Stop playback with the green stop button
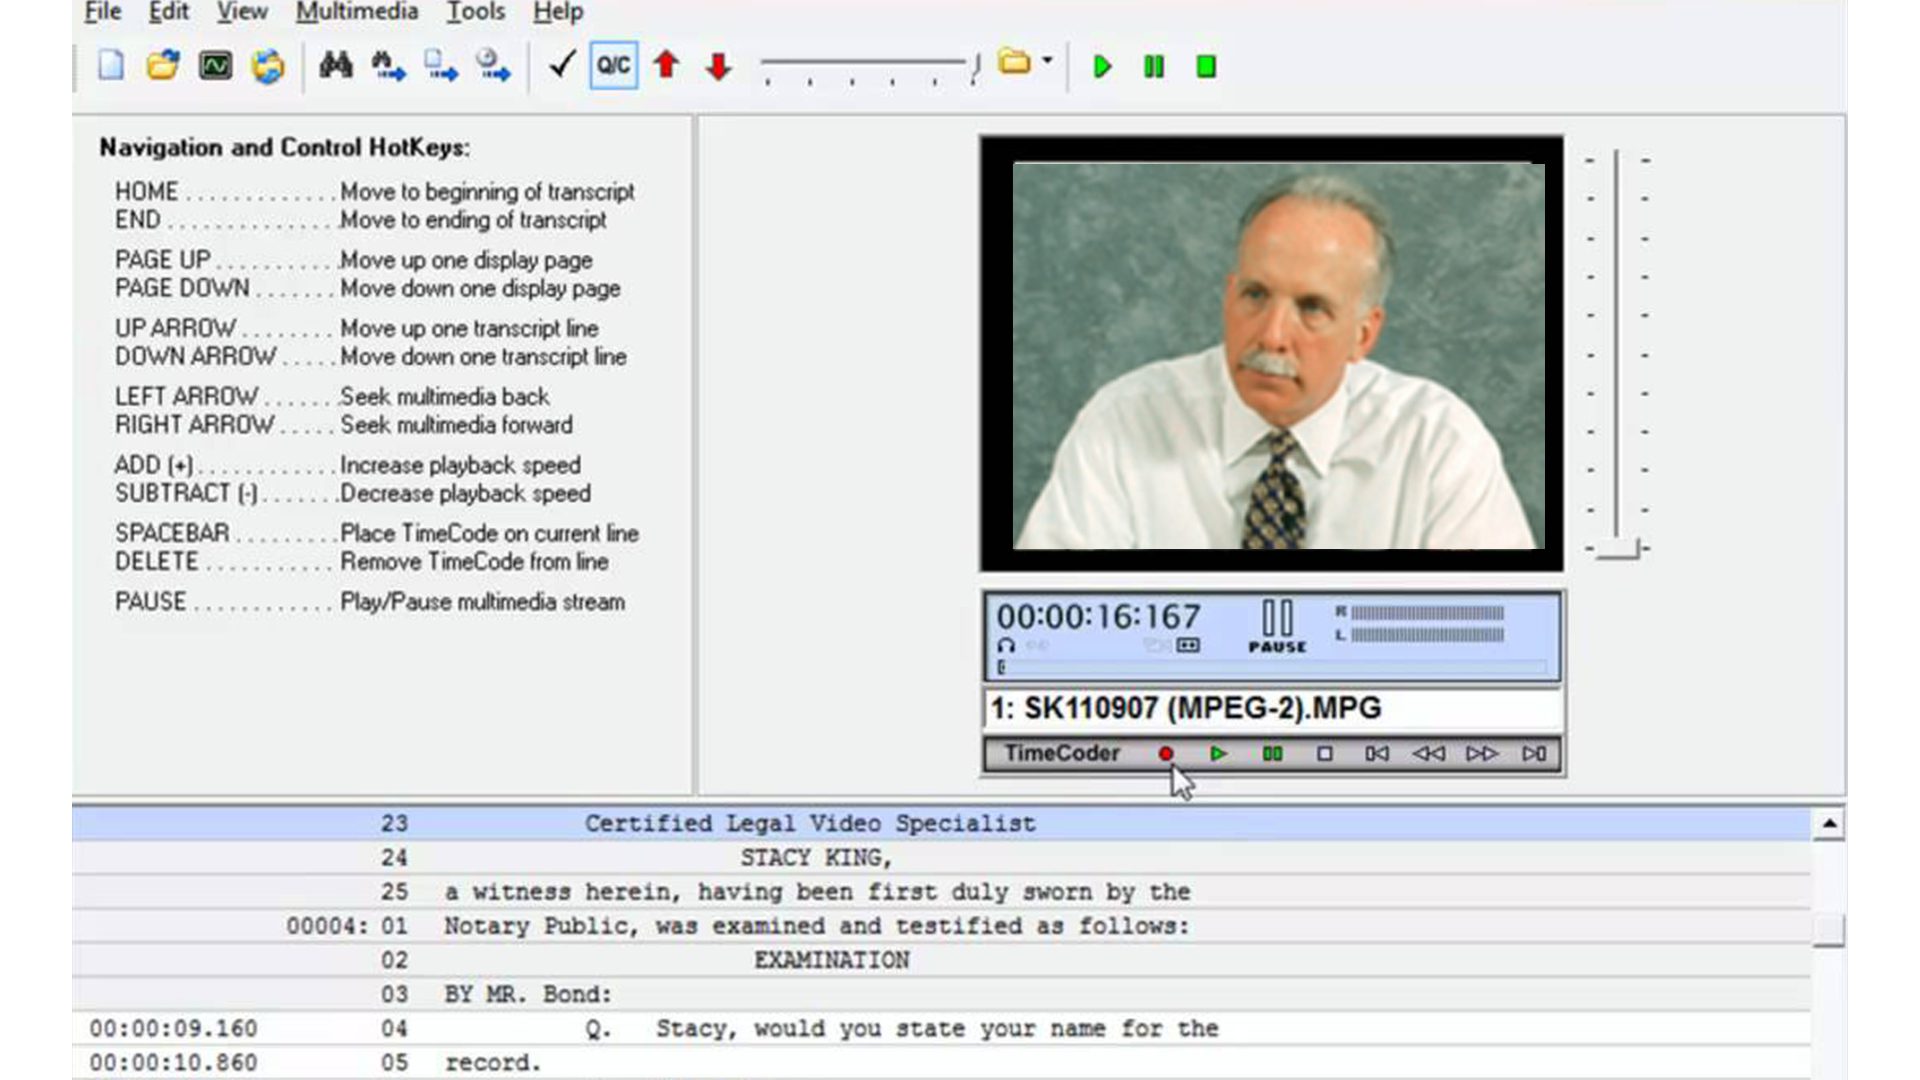The image size is (1920, 1080). click(1205, 66)
